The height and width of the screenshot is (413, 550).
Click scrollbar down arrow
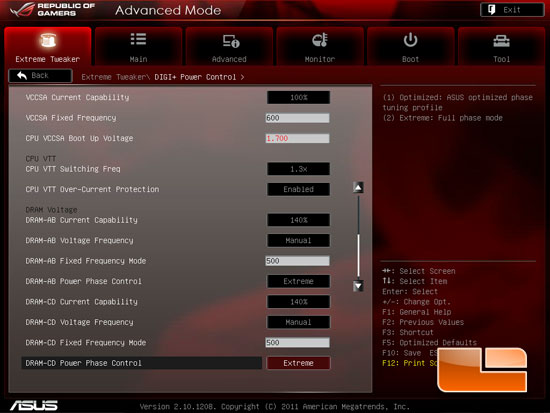point(358,286)
